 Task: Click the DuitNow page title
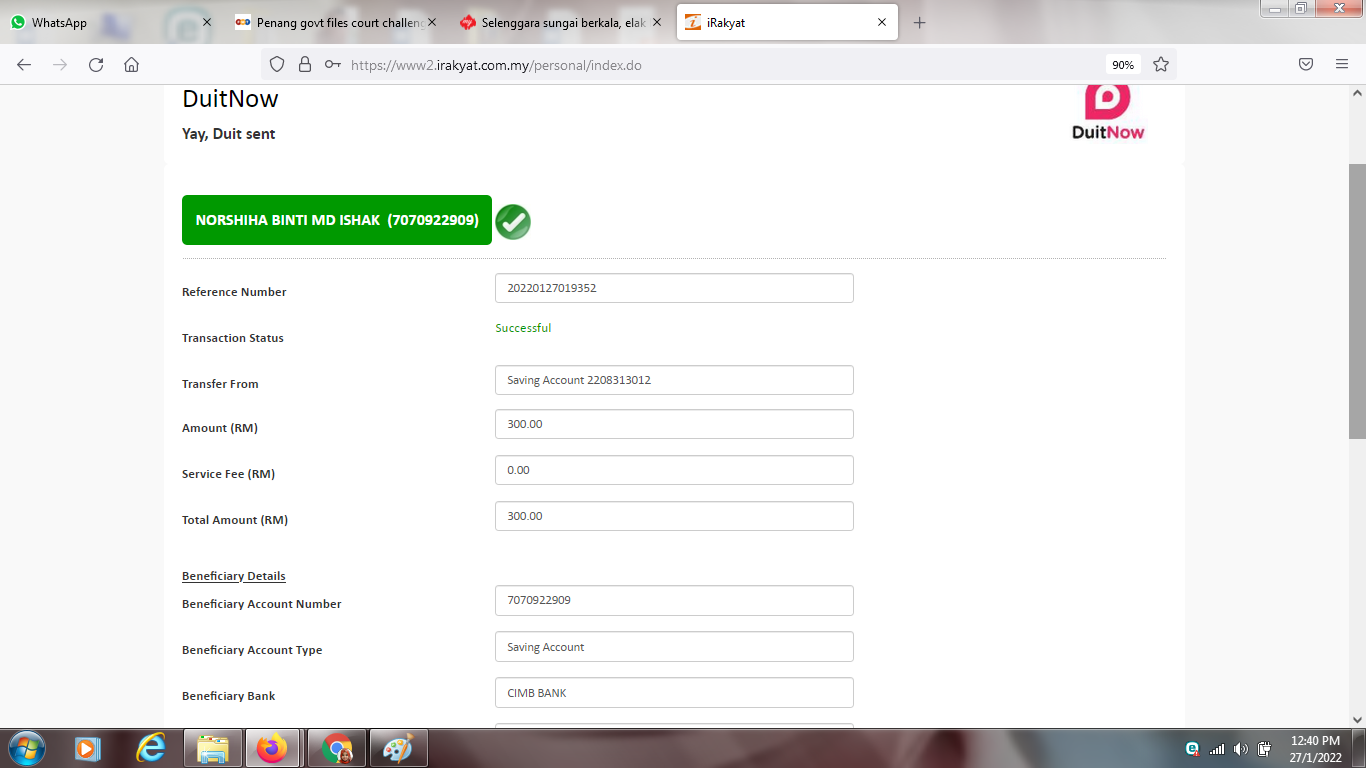[230, 99]
